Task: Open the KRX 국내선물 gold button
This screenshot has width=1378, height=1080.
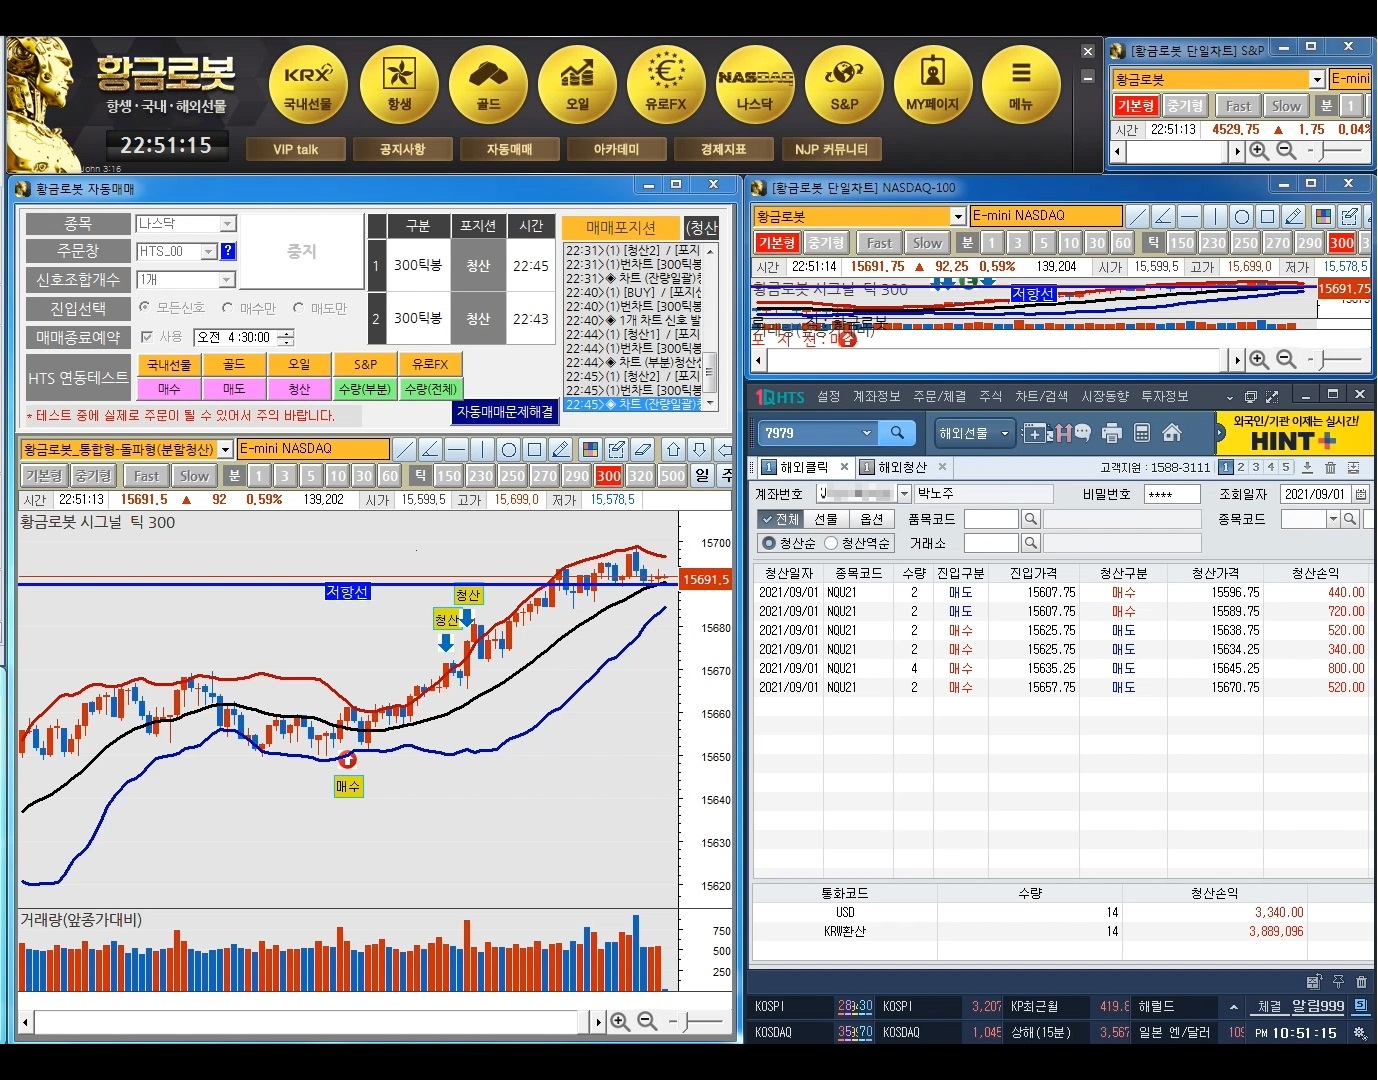Action: (x=308, y=84)
